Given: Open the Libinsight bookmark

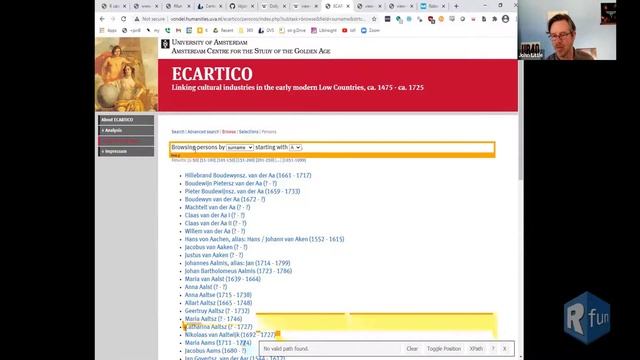Looking at the screenshot, I should [x=324, y=30].
